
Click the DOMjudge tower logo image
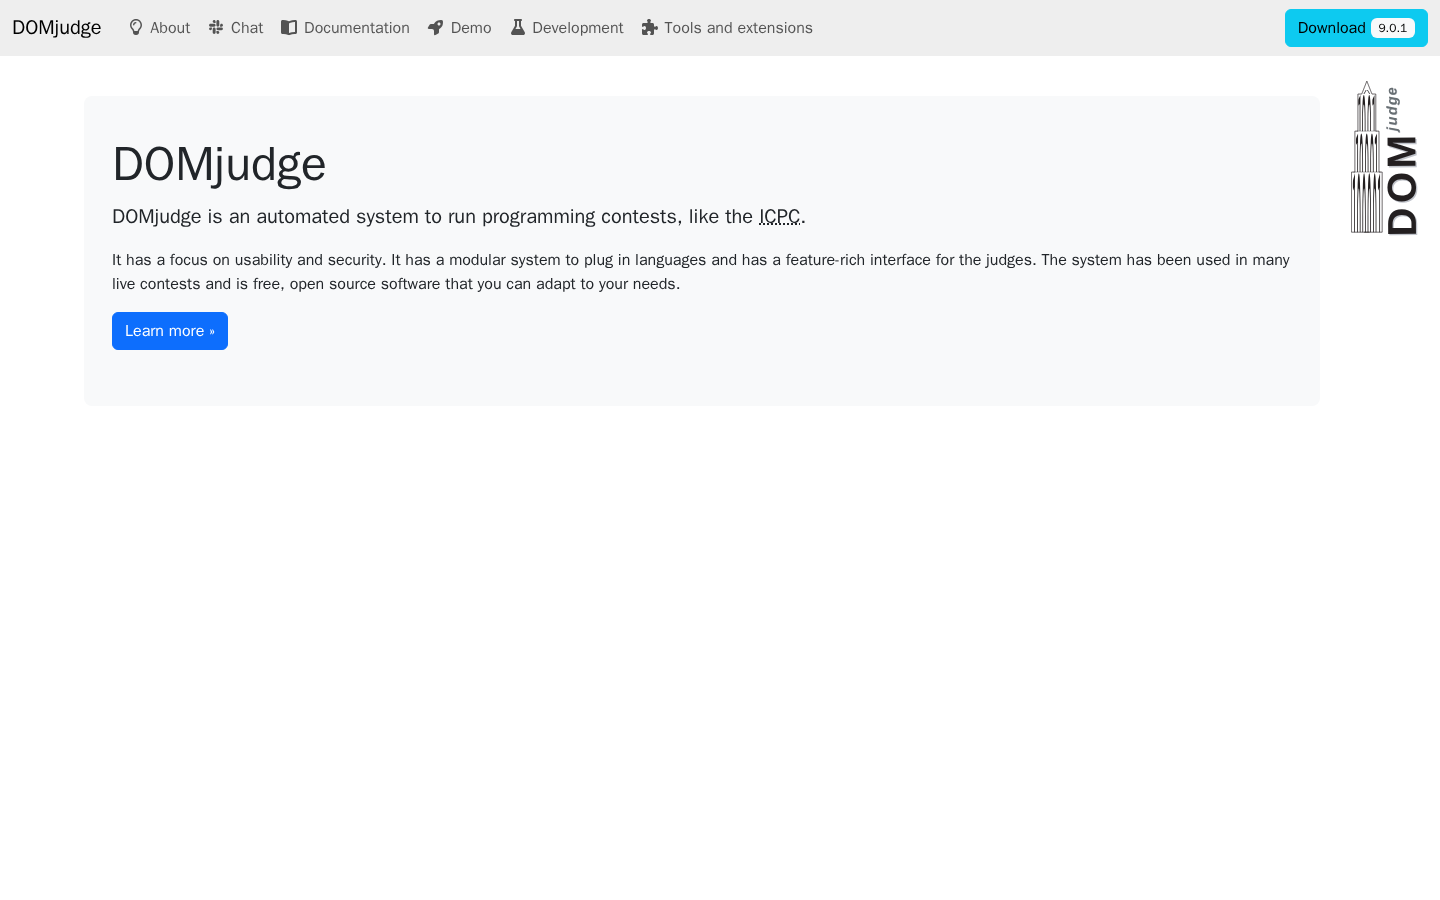click(x=1385, y=158)
